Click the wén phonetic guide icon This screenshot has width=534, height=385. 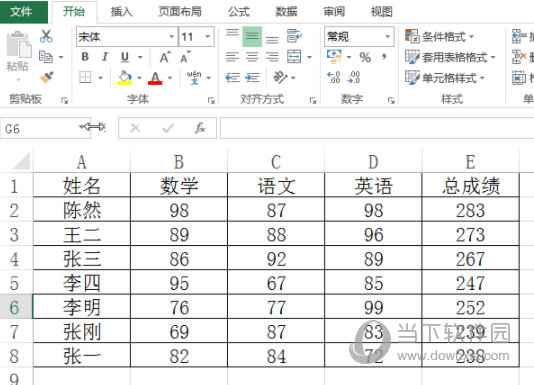[194, 78]
